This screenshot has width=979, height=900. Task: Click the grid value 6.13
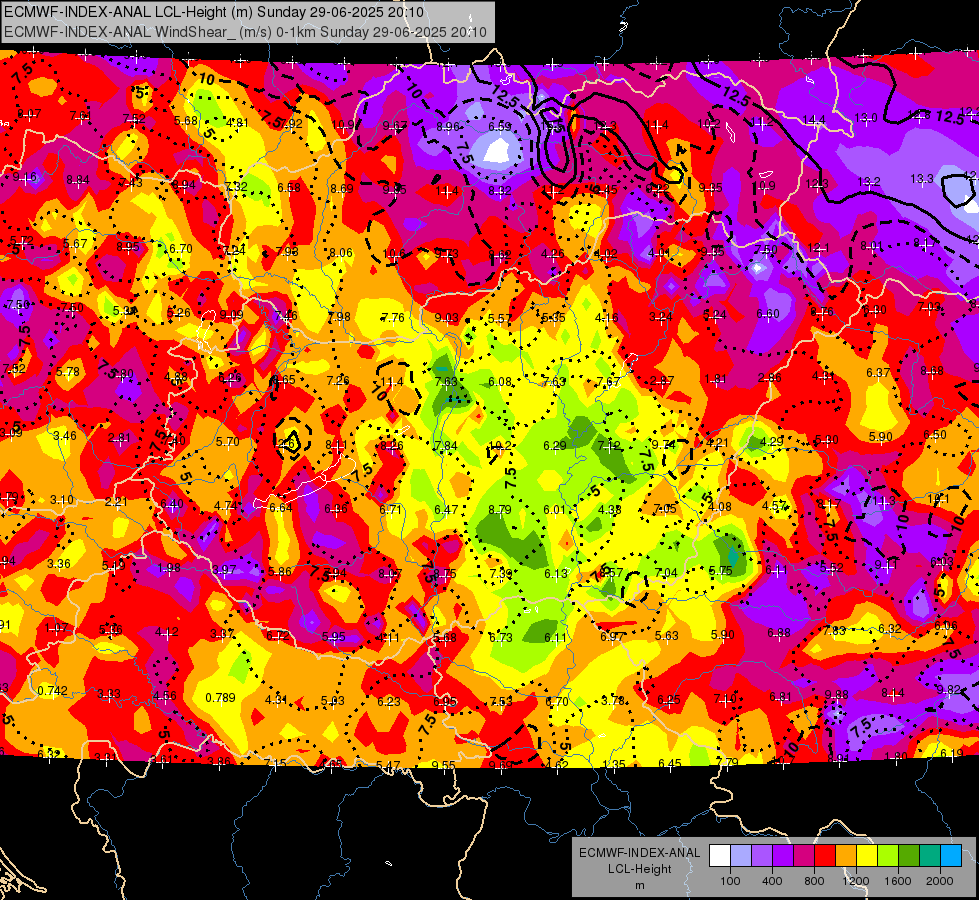click(556, 573)
